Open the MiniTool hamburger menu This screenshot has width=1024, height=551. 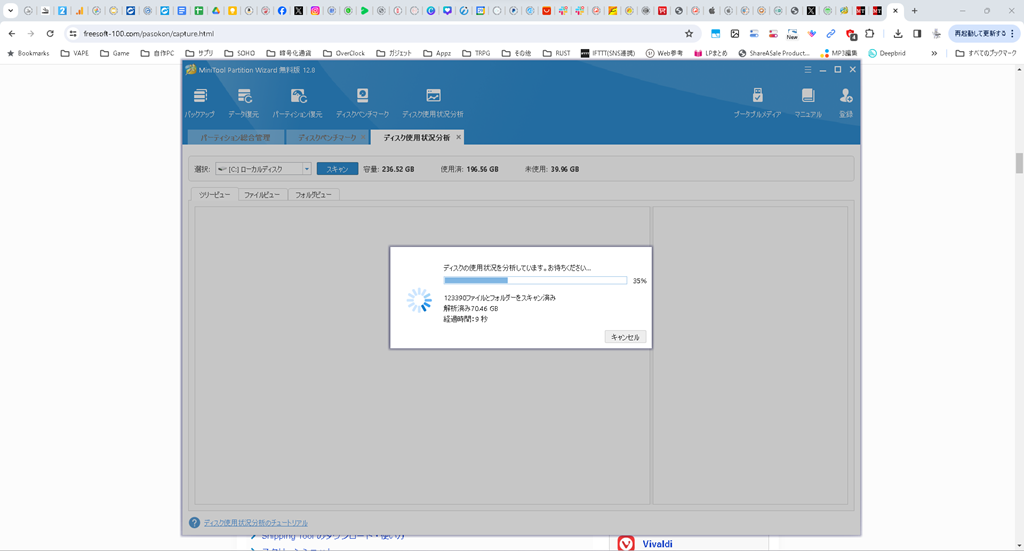pyautogui.click(x=808, y=70)
